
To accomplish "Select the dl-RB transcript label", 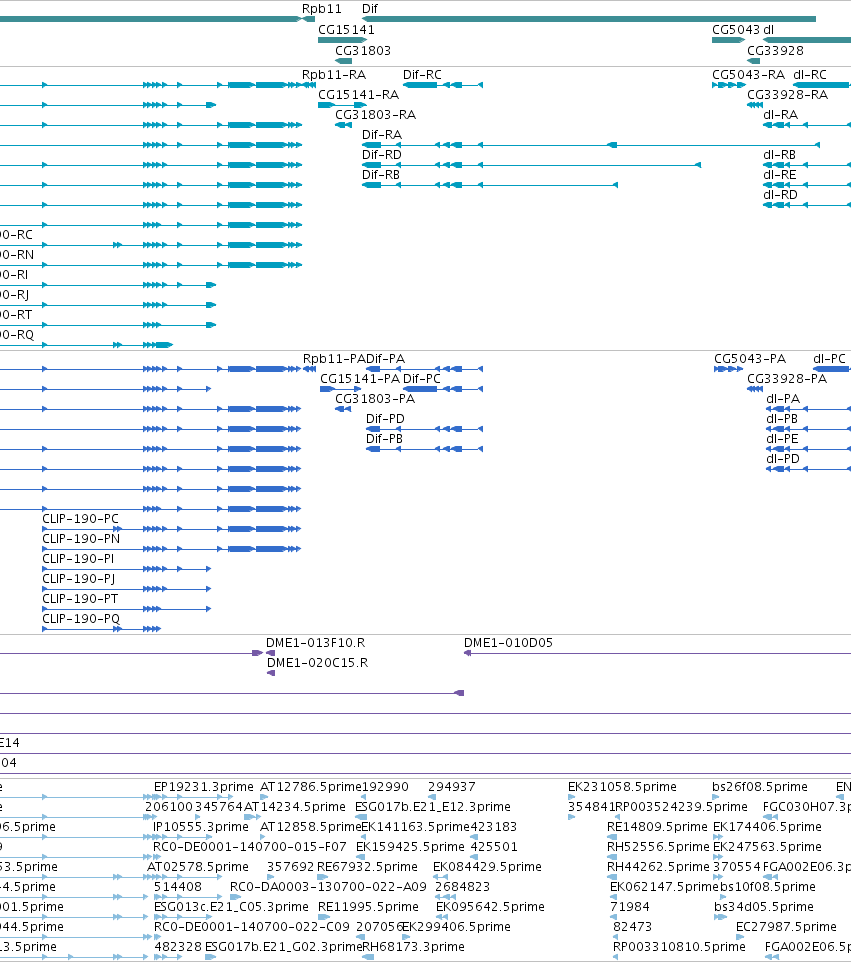I will 779,155.
